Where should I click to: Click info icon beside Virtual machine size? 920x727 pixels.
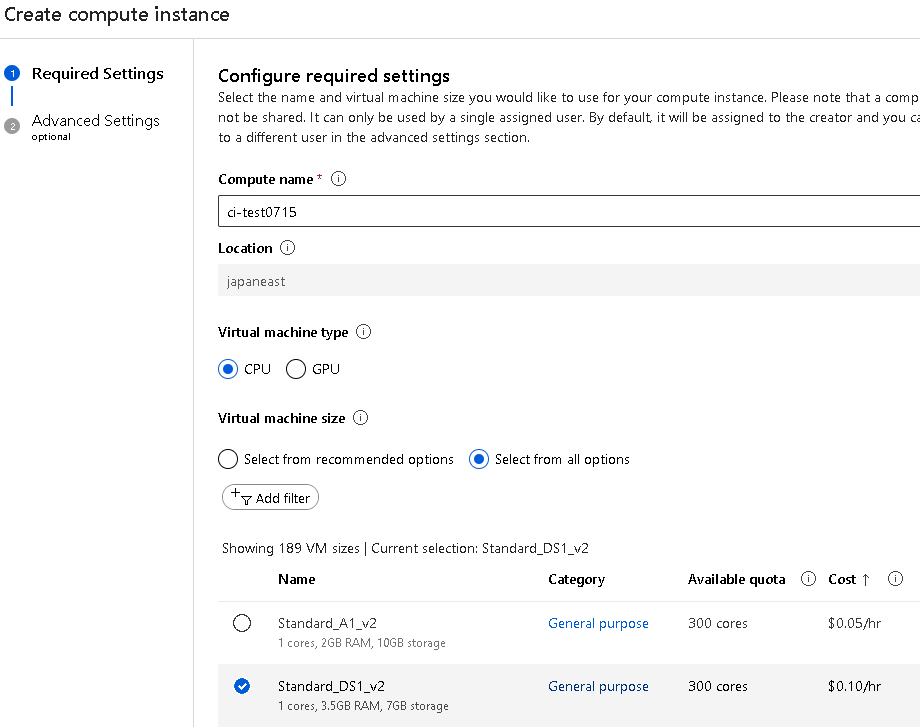coord(361,418)
